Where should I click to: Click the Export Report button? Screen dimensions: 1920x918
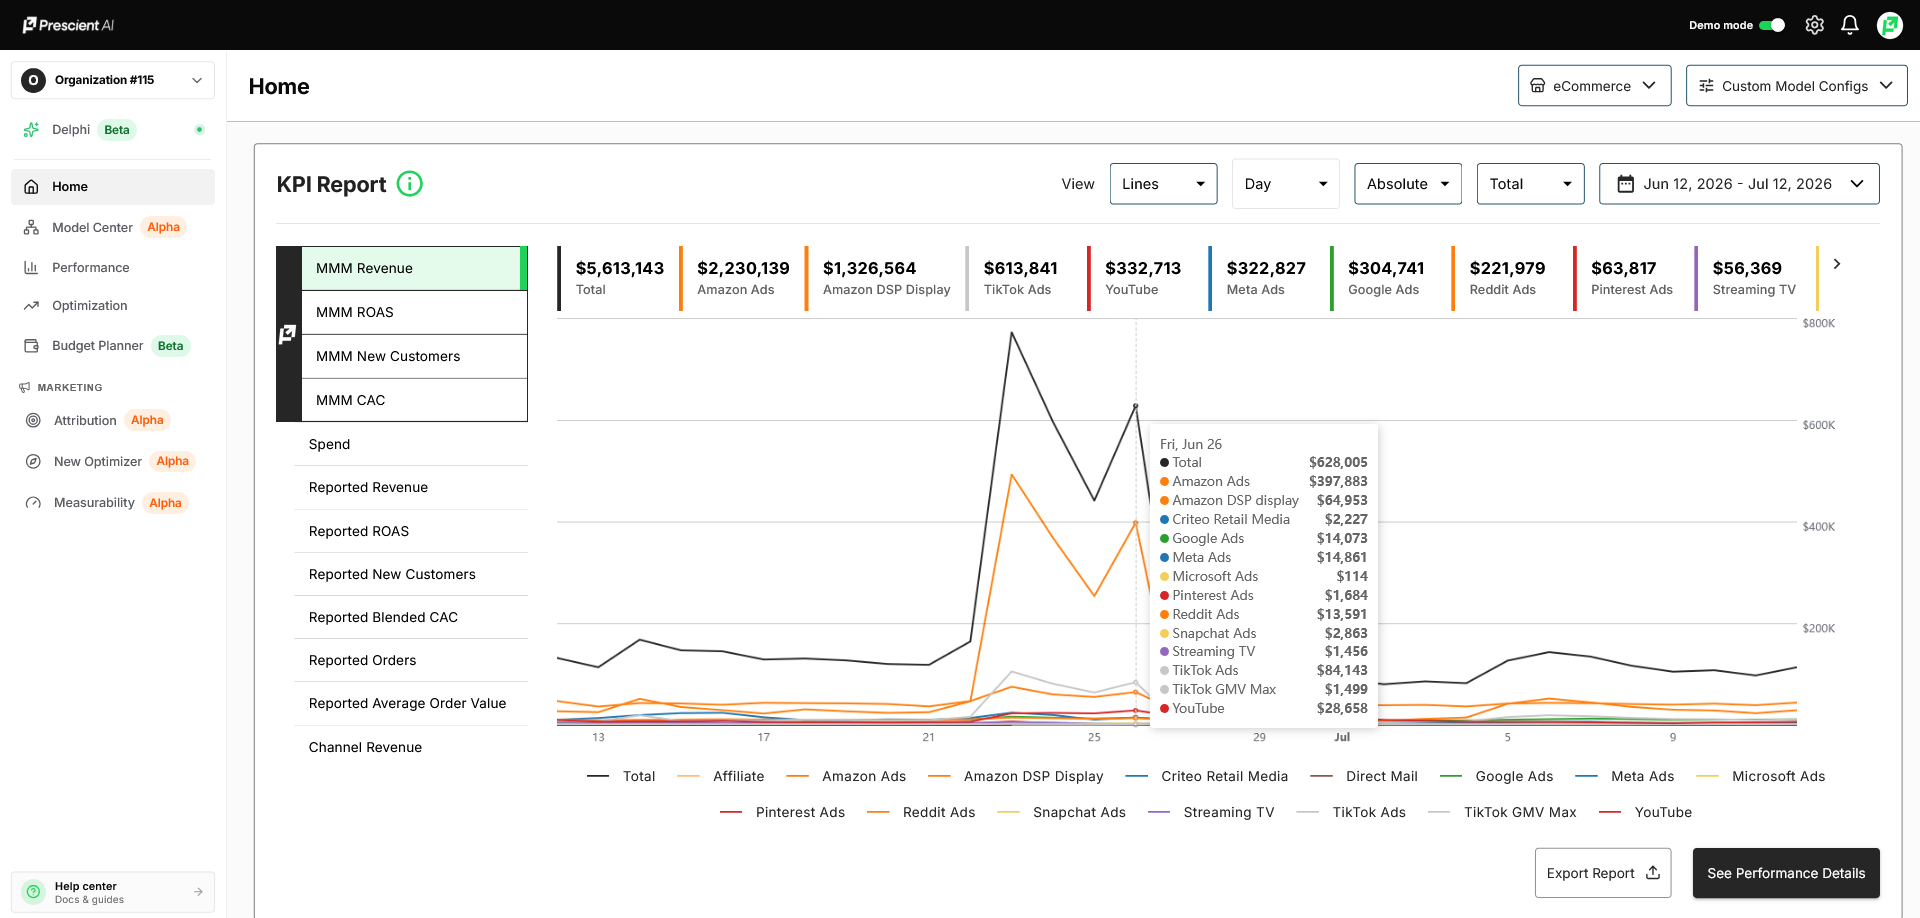(x=1603, y=873)
